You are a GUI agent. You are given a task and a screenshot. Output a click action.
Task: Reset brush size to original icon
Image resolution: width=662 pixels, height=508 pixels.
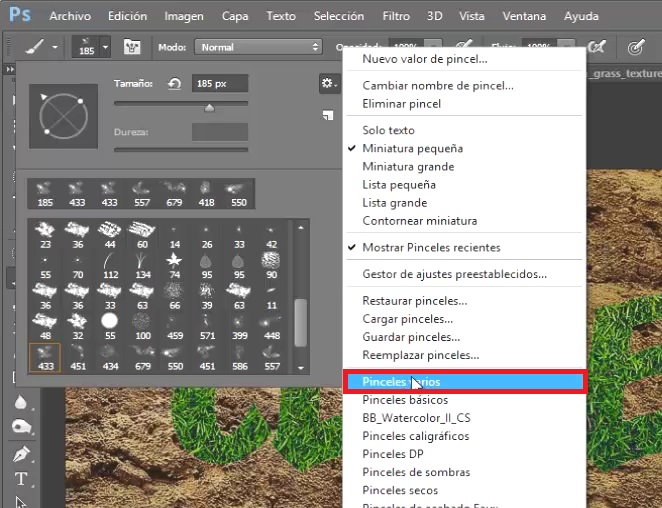(174, 84)
